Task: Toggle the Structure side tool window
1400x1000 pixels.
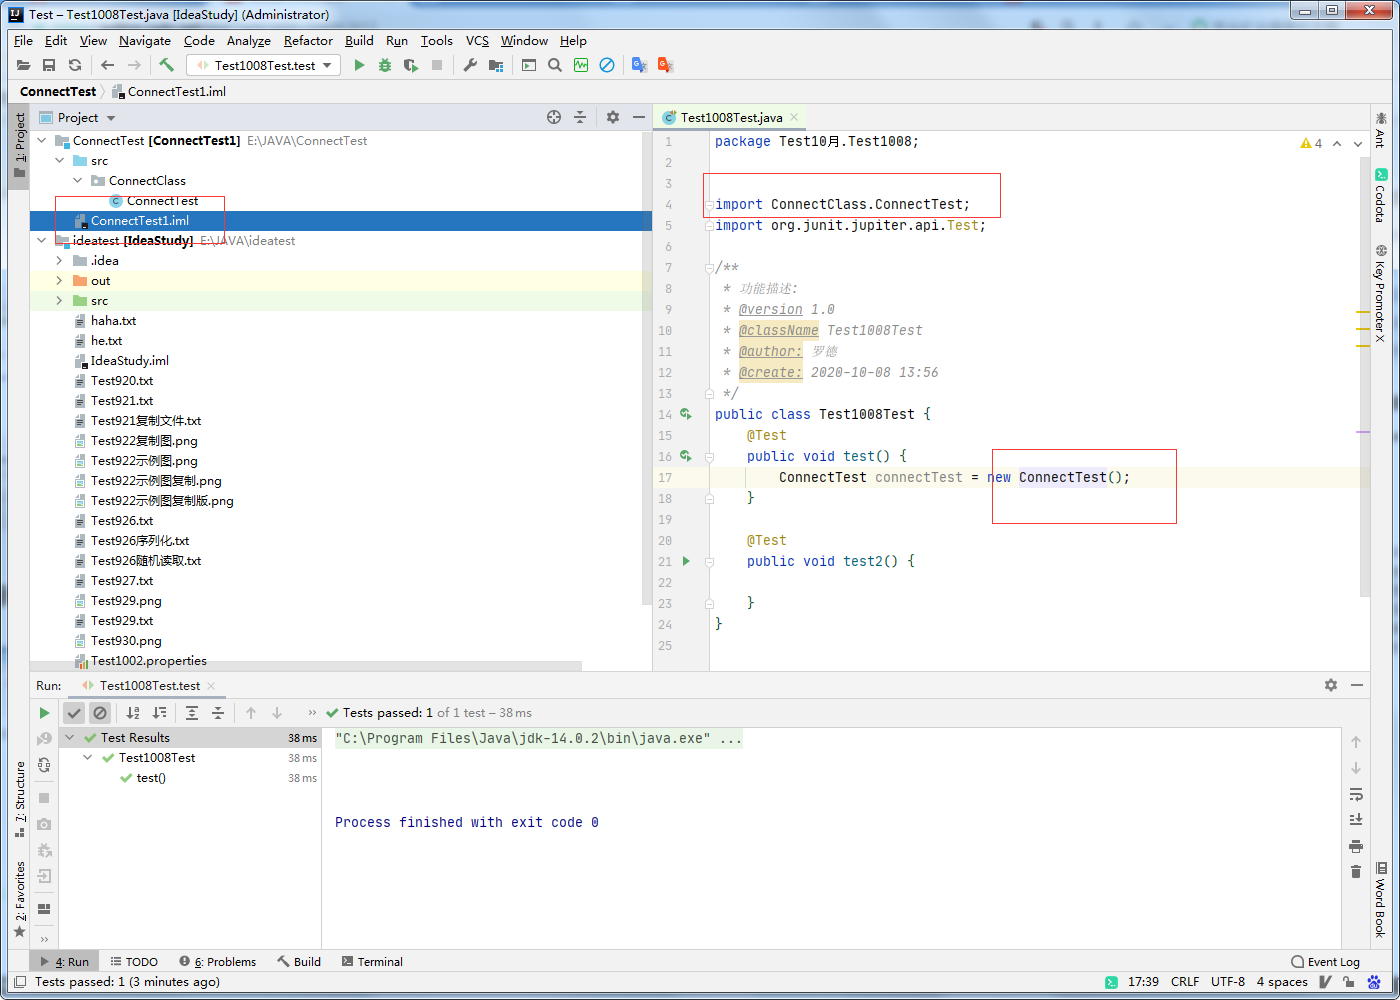Action: pyautogui.click(x=20, y=798)
